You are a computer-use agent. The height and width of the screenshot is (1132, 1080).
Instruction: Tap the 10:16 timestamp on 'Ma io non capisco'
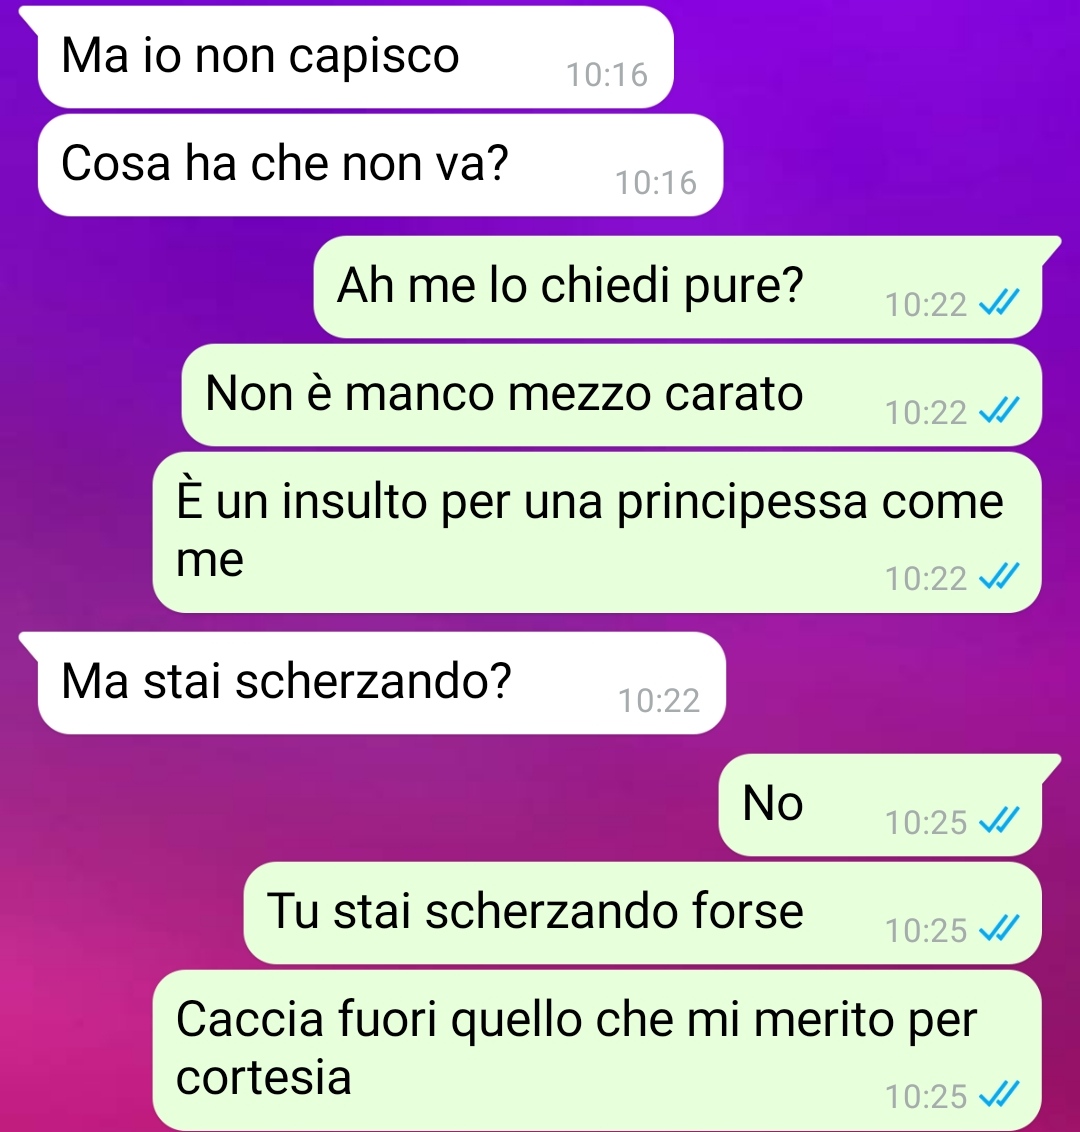click(x=607, y=75)
